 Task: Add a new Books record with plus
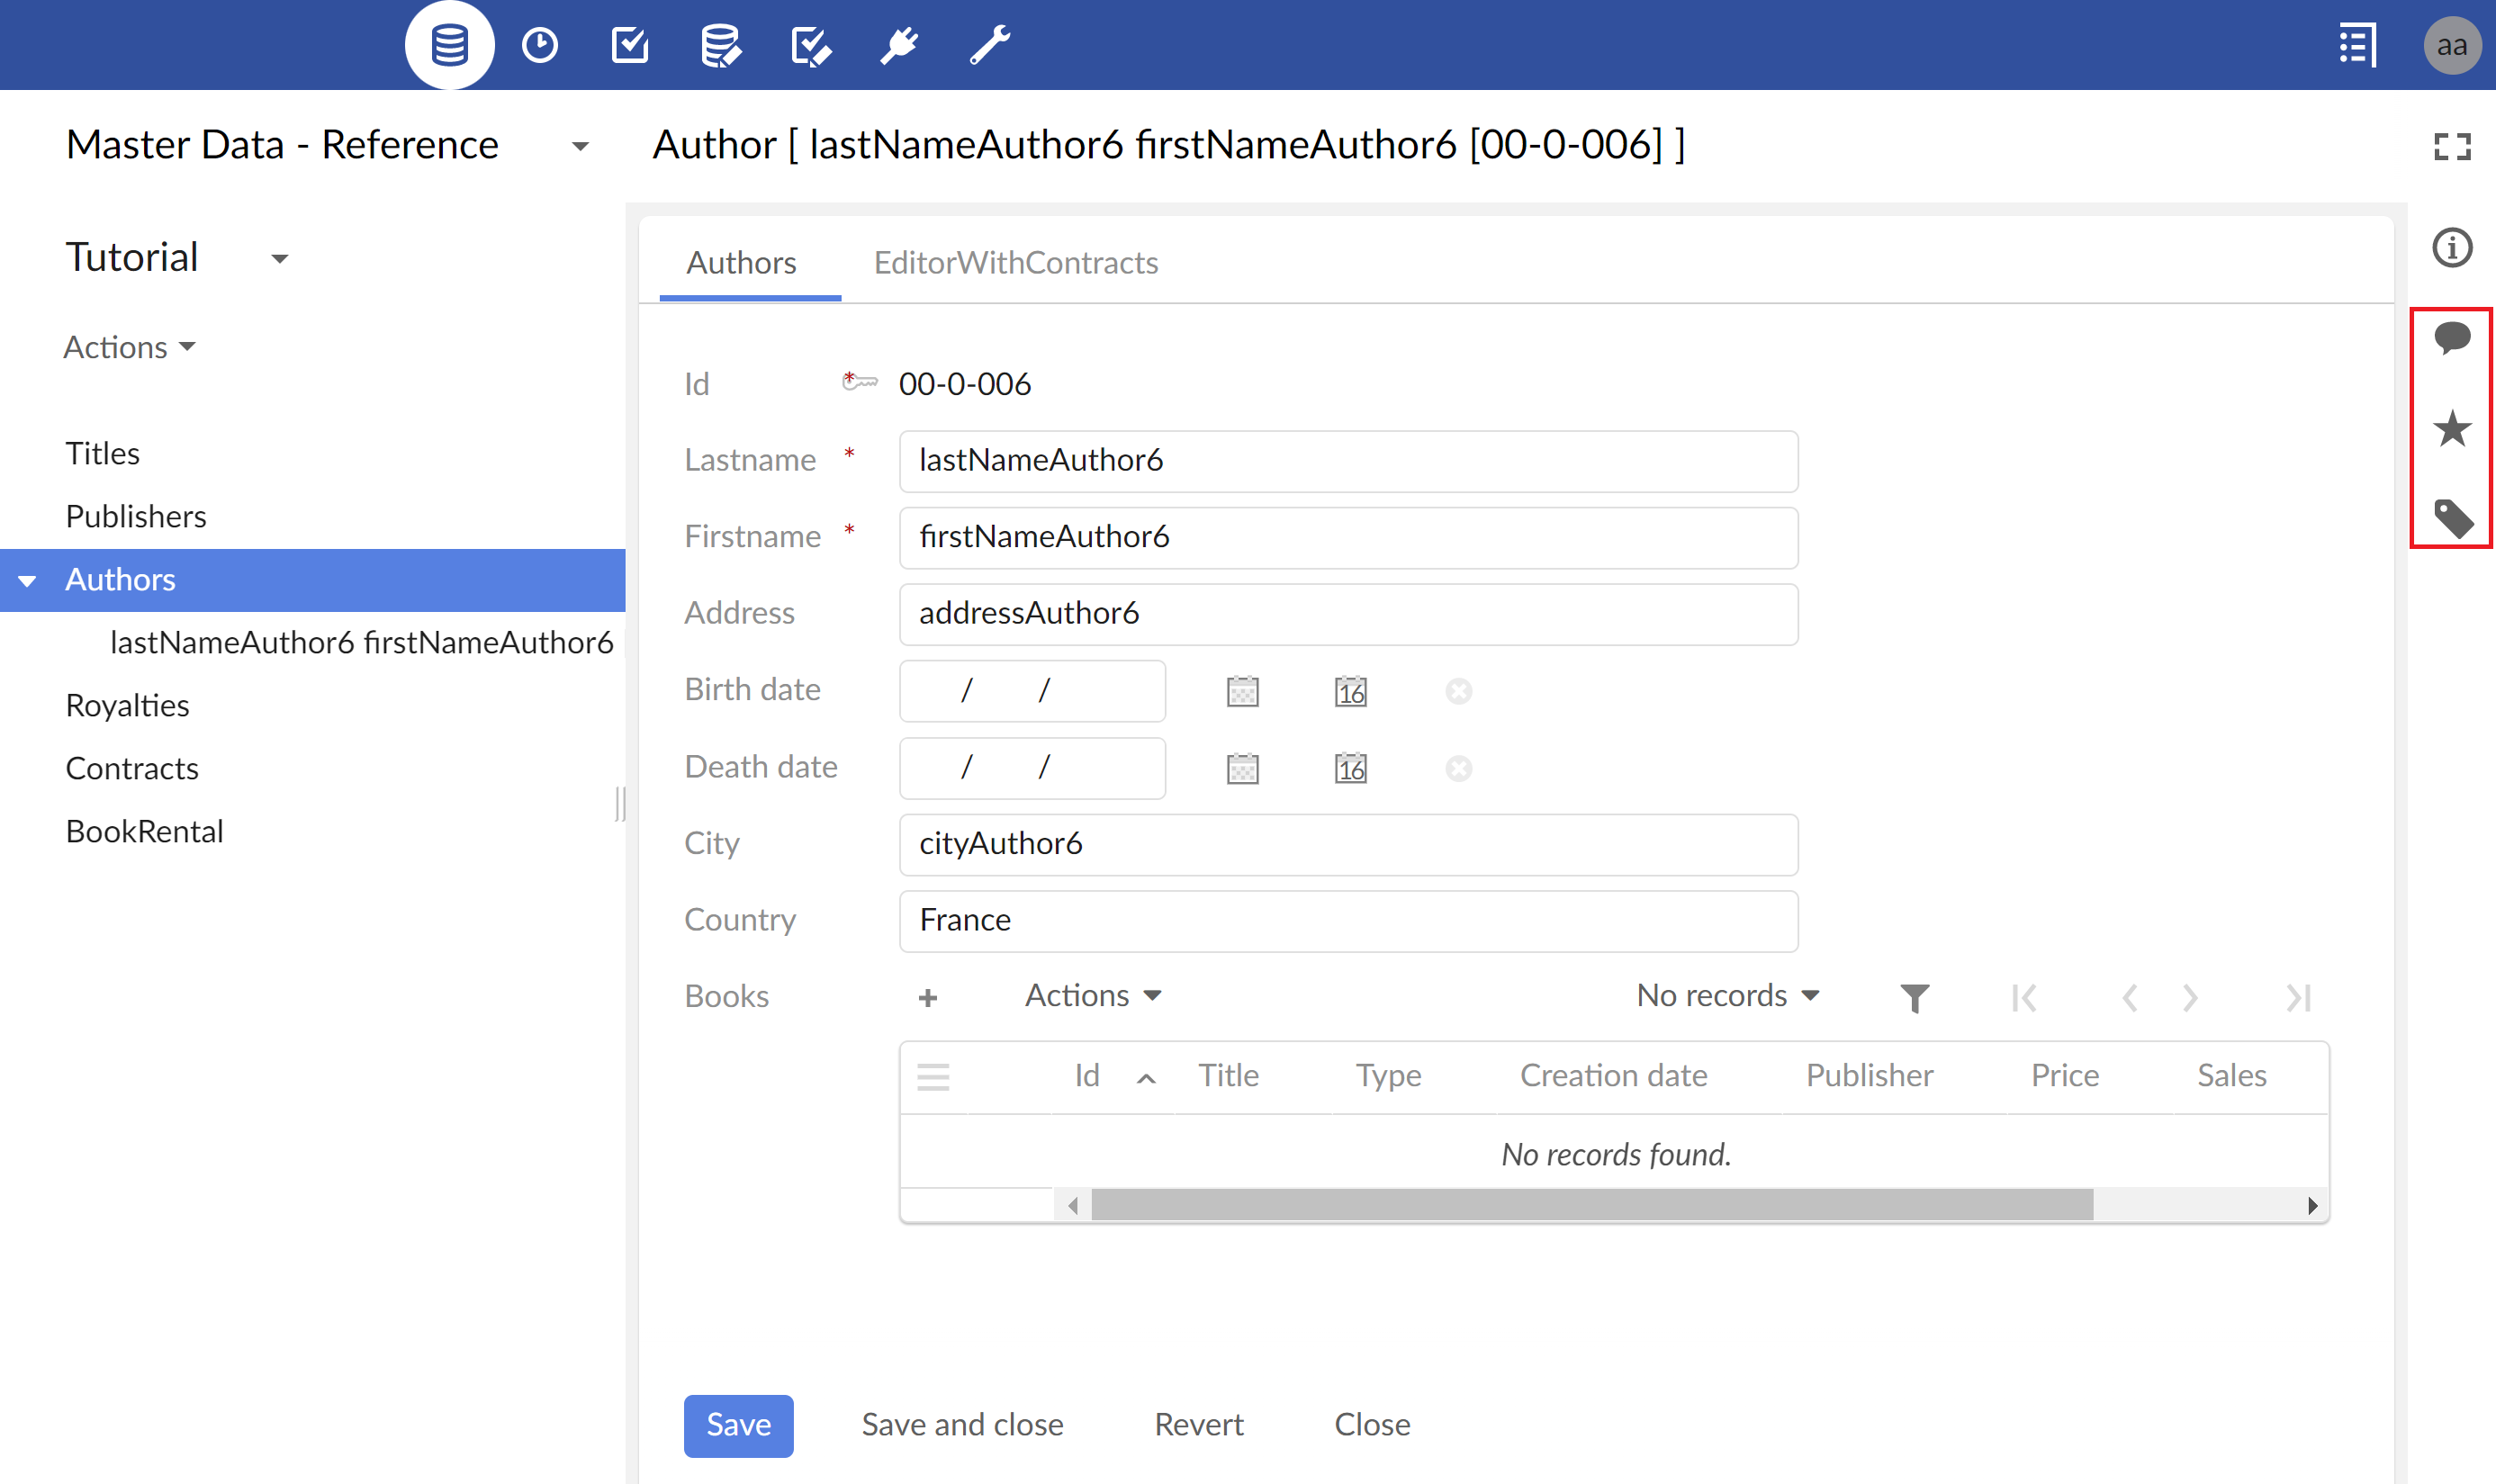[927, 997]
